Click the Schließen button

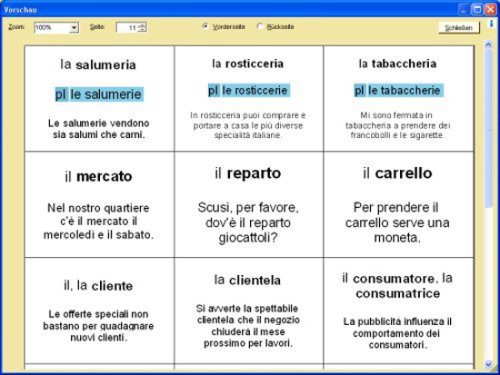pyautogui.click(x=459, y=28)
